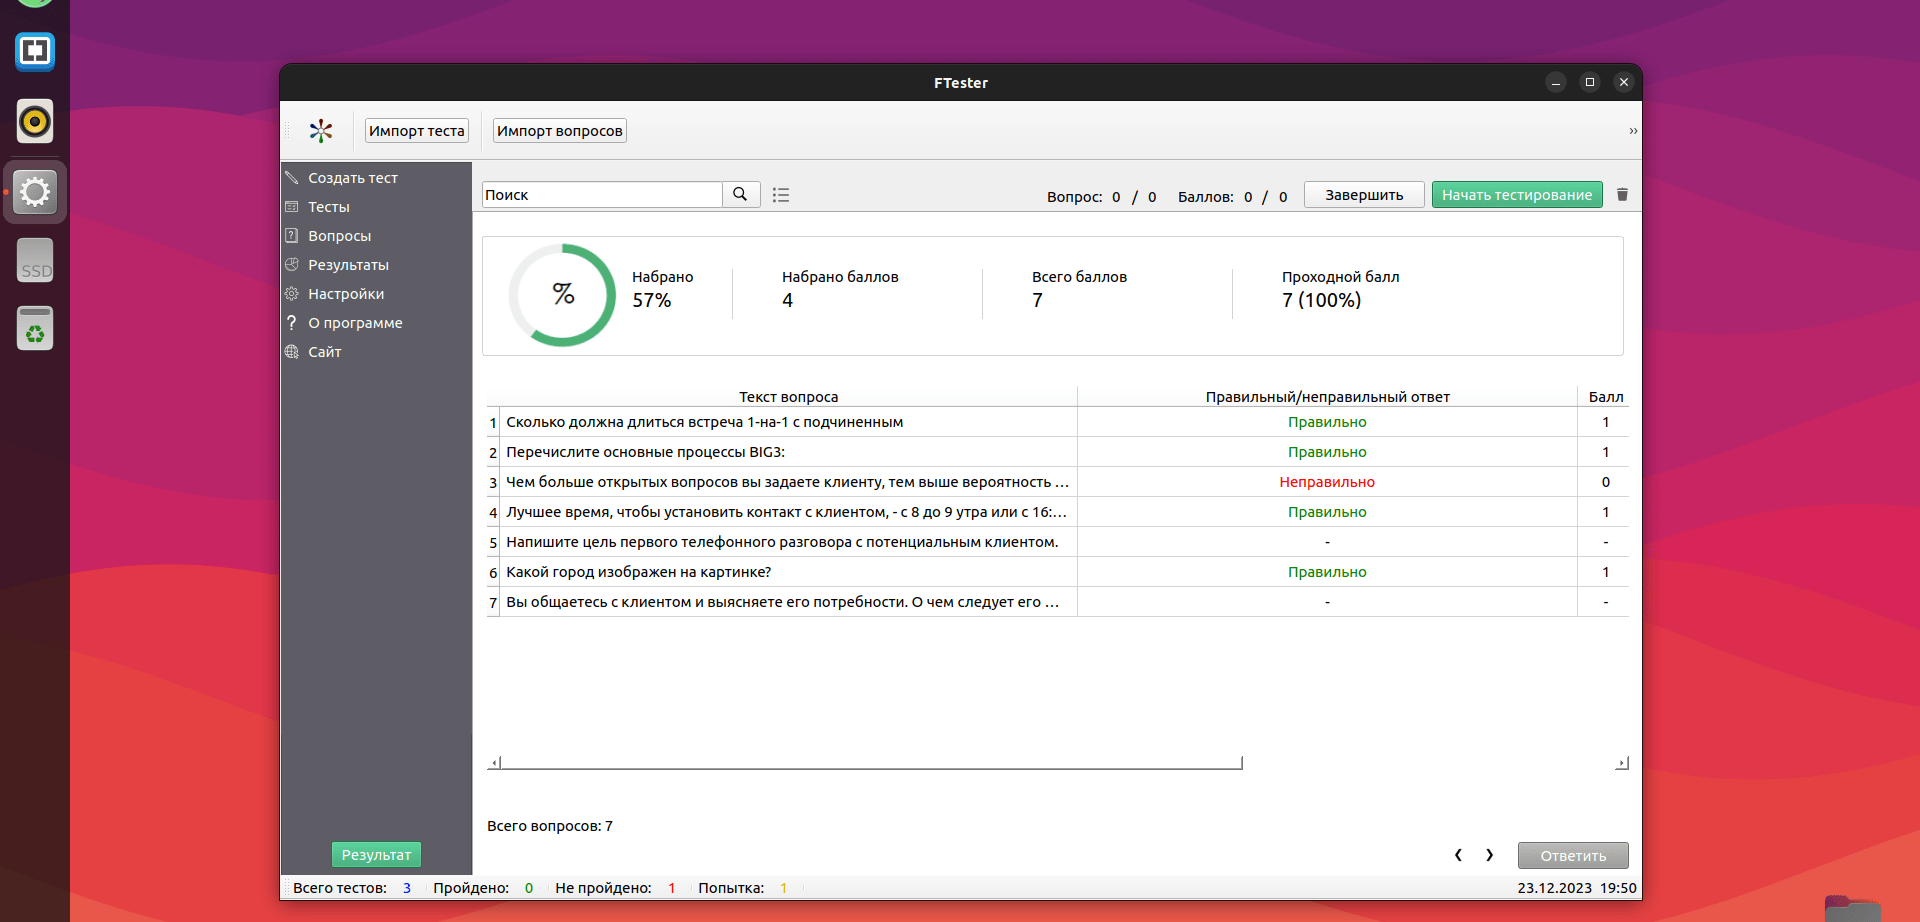Select row 'Напишите цель первого телефонного разговора'
The image size is (1920, 922).
pyautogui.click(x=789, y=542)
